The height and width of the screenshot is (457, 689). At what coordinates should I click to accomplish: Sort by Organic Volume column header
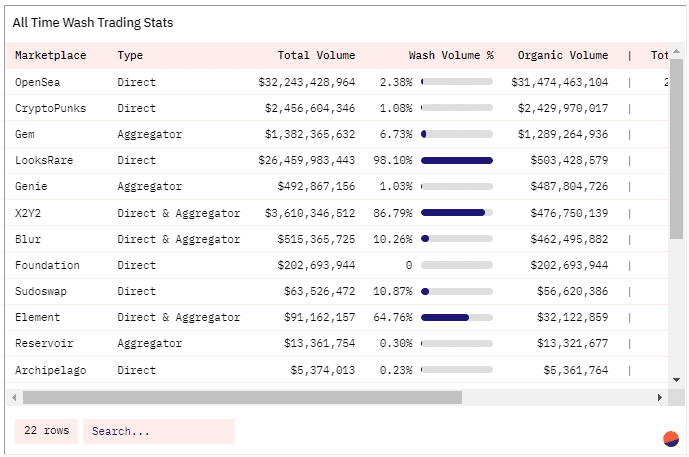(563, 55)
